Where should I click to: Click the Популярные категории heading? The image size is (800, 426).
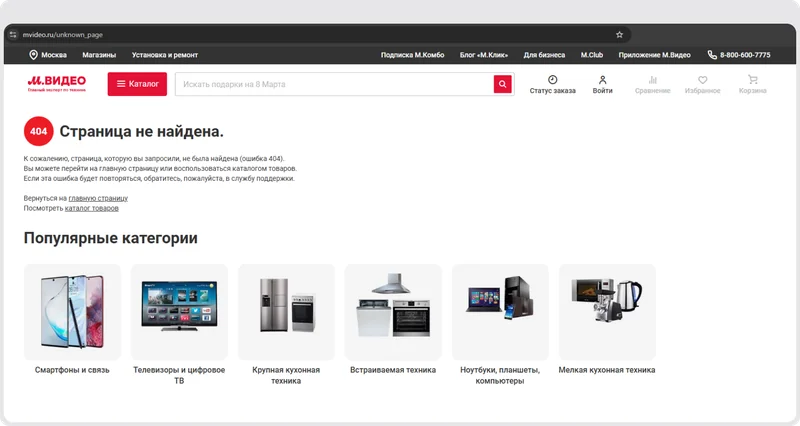pos(111,238)
